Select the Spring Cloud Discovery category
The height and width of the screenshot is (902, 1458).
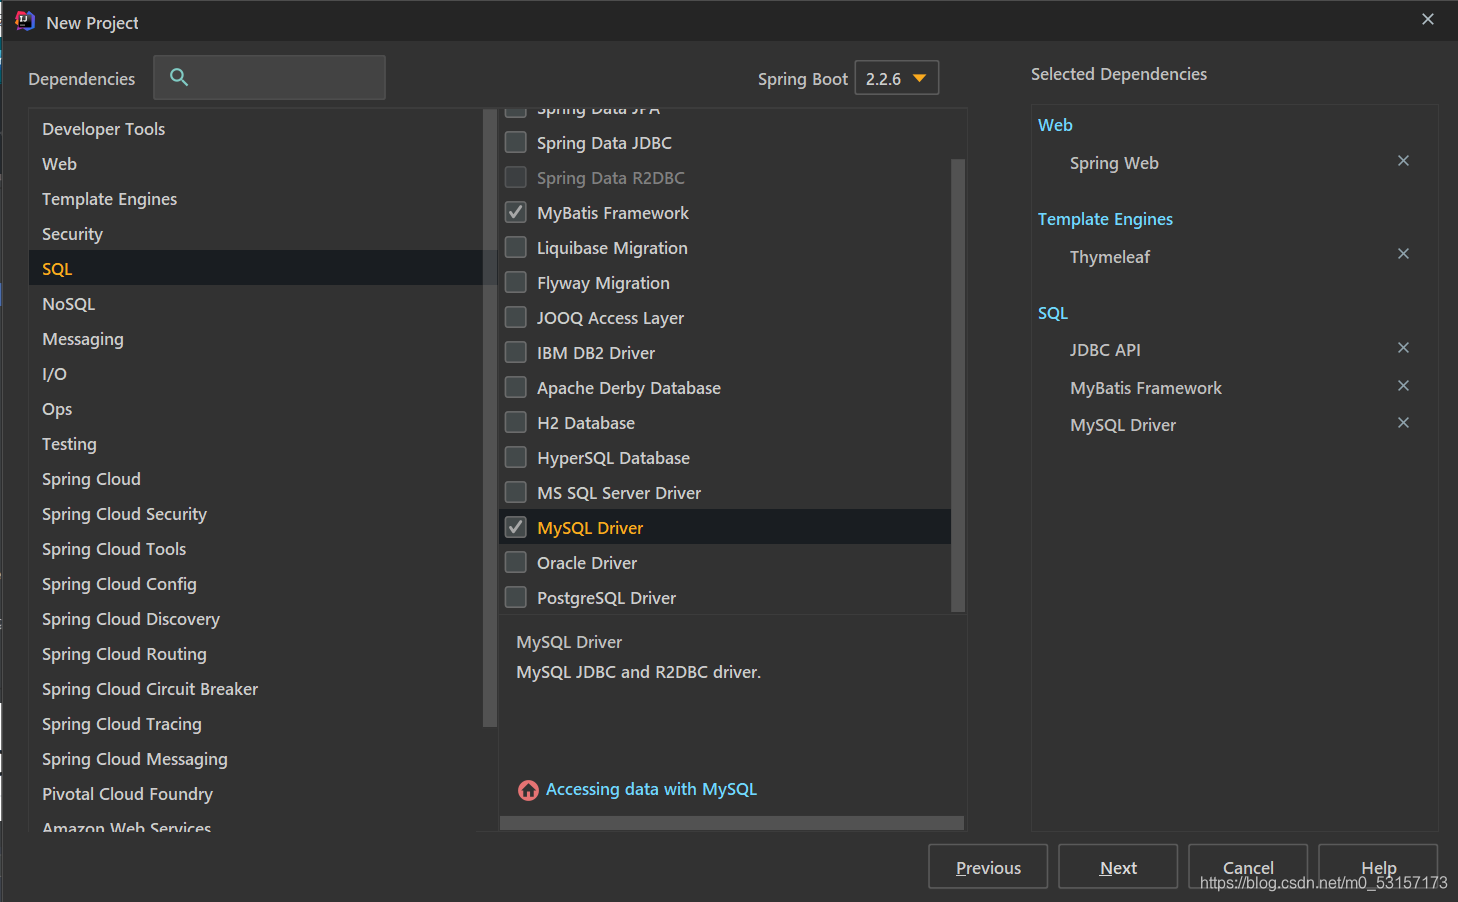pos(256,619)
